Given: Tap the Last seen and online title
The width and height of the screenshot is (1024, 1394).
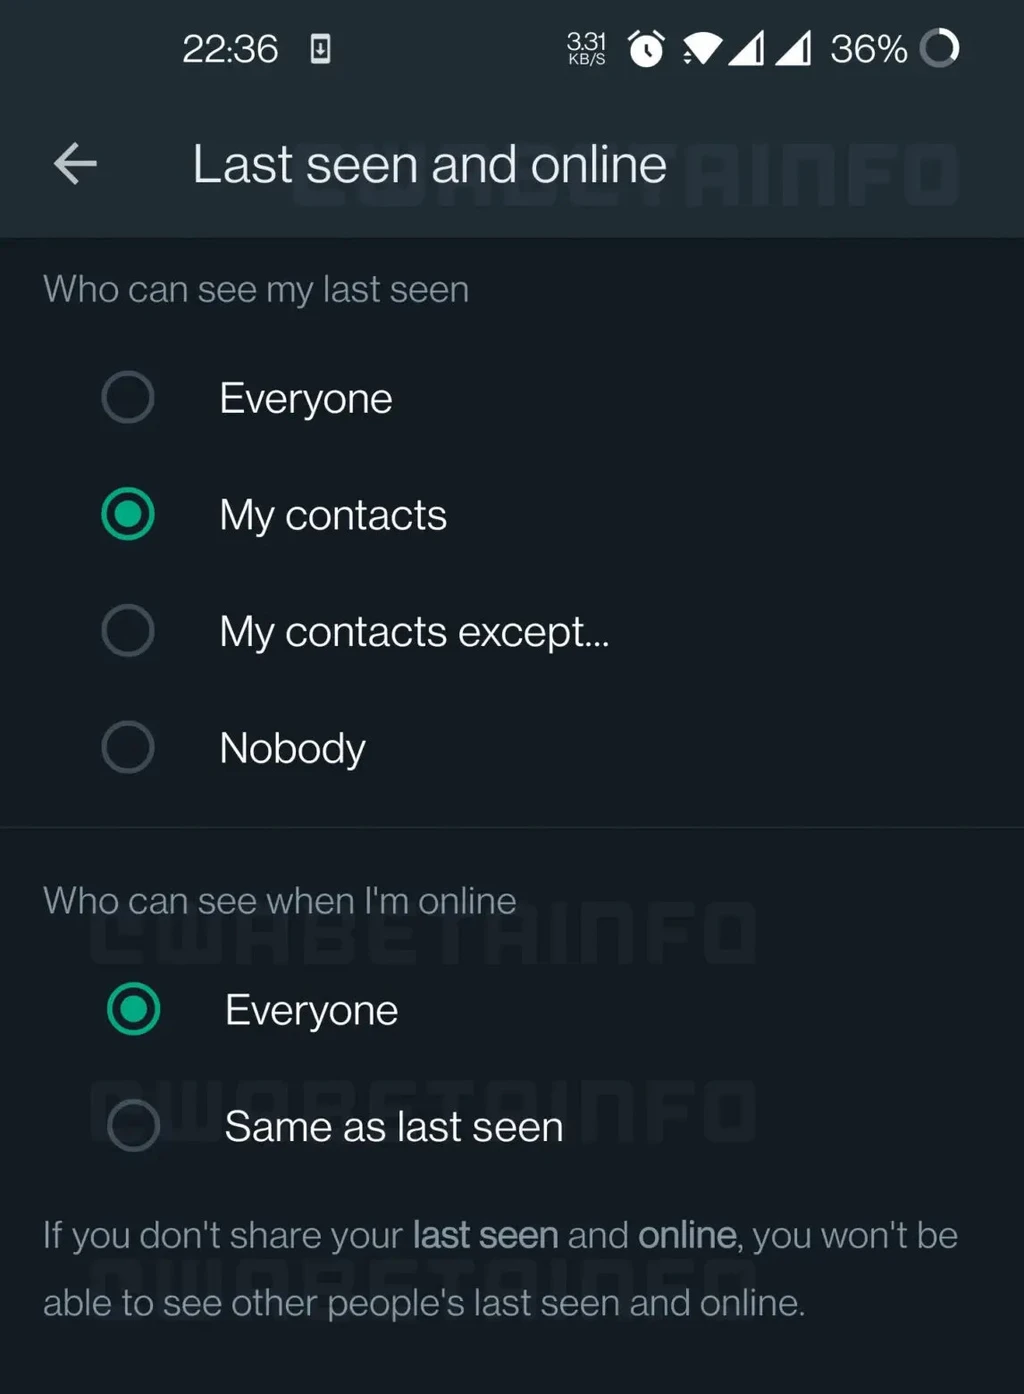Looking at the screenshot, I should click(429, 165).
